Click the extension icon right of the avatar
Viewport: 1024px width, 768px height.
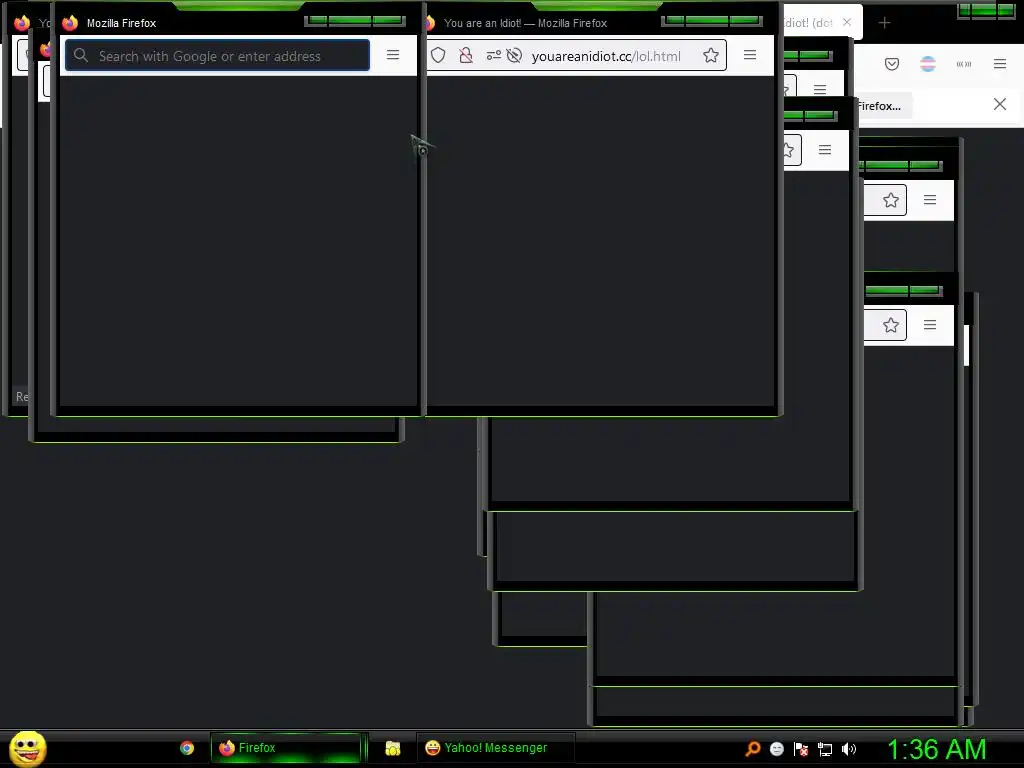[963, 64]
